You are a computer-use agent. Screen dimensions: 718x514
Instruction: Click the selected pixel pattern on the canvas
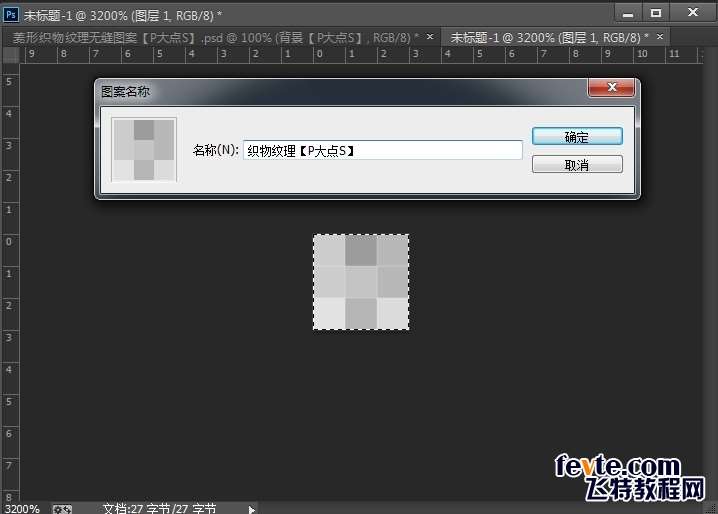click(361, 282)
